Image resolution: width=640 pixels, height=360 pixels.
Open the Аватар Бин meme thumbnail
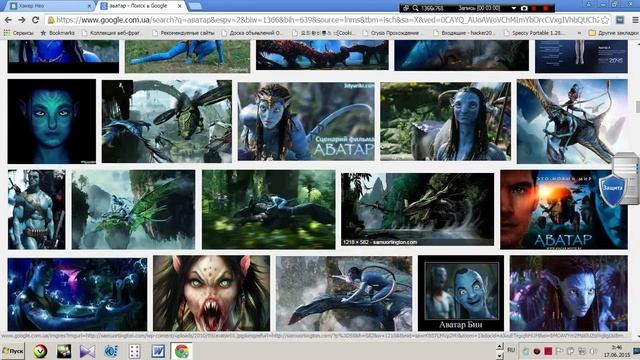click(461, 293)
